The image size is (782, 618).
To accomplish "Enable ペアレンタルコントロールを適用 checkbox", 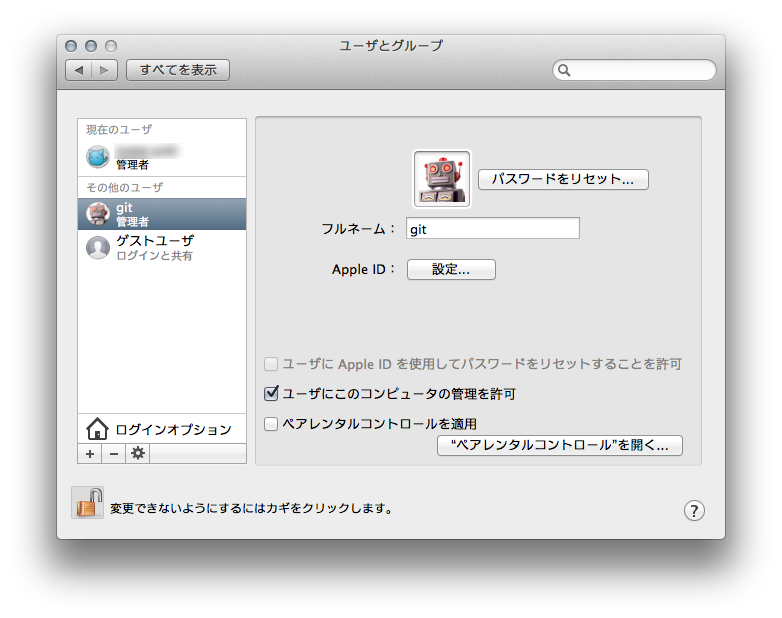I will (271, 424).
